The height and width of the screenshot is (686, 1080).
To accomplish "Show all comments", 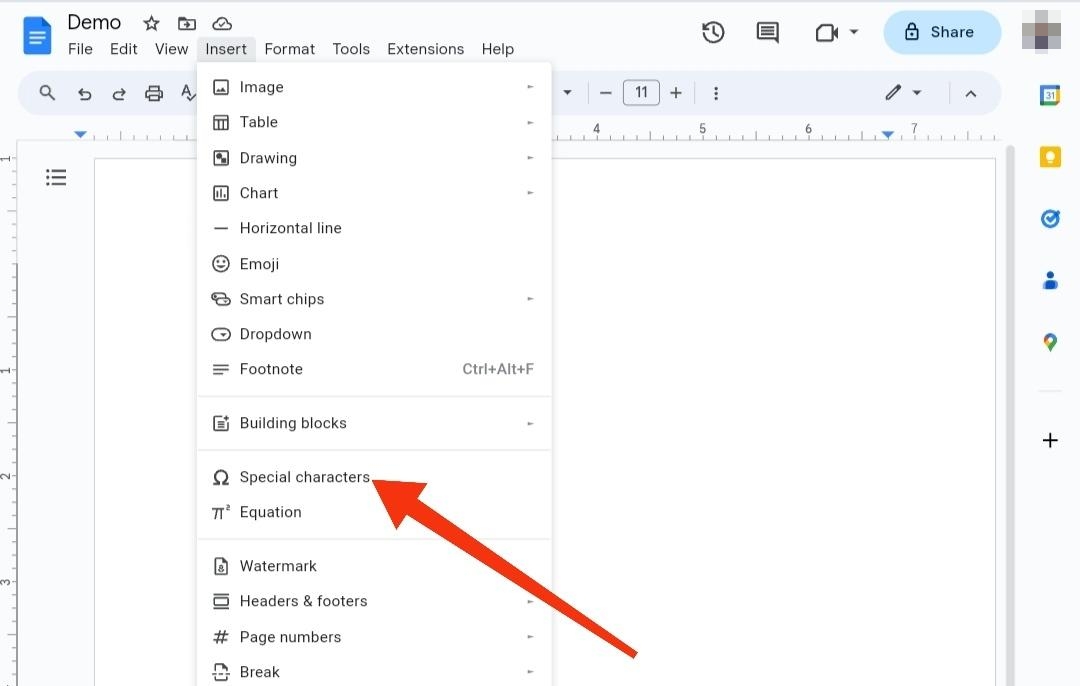I will (x=767, y=32).
